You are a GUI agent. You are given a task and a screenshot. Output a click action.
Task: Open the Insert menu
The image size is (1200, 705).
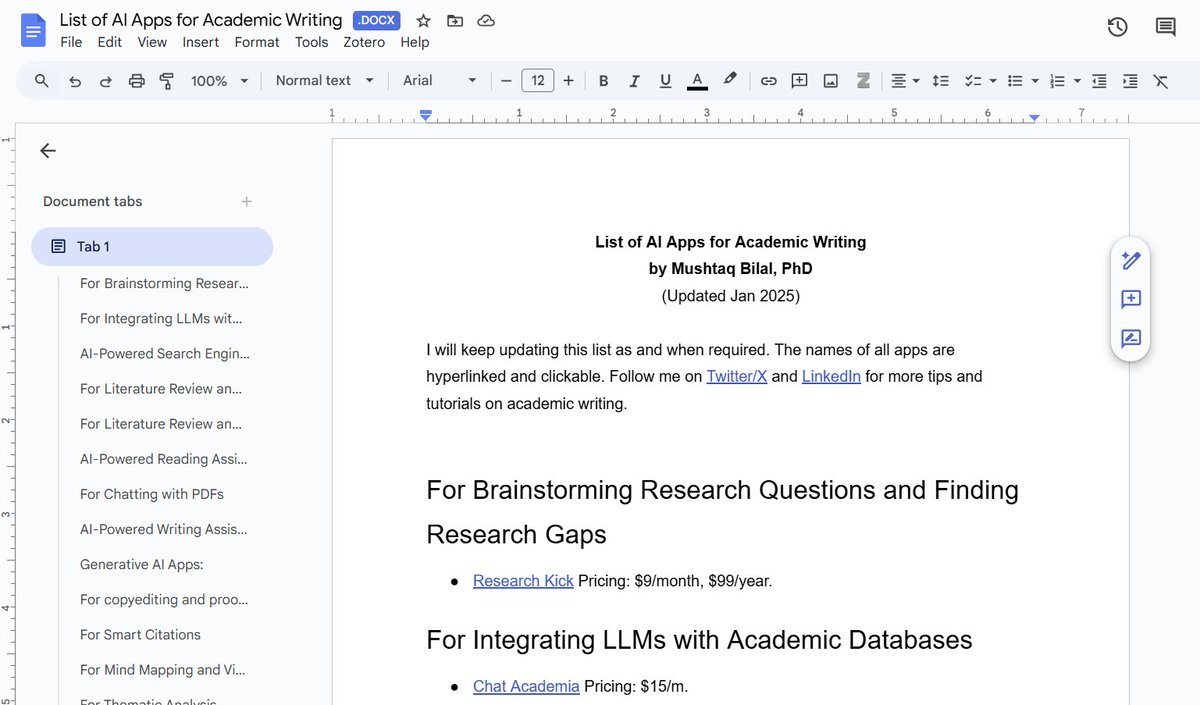tap(201, 42)
